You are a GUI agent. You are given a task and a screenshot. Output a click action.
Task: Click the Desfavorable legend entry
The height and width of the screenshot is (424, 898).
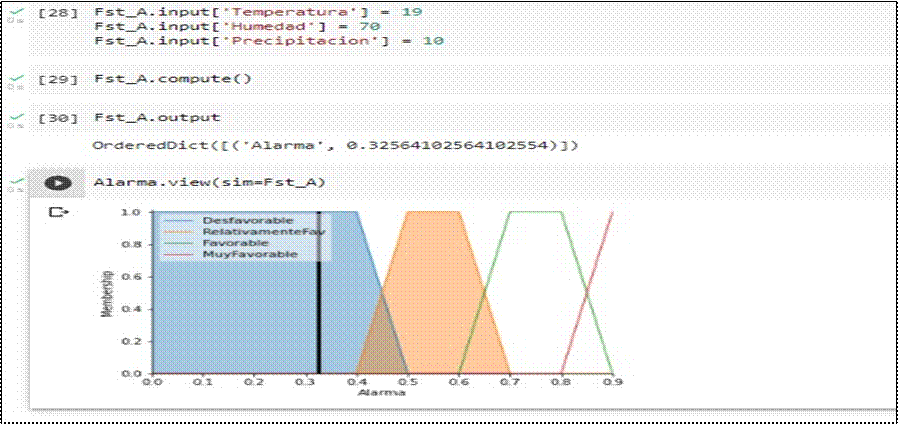tap(247, 219)
